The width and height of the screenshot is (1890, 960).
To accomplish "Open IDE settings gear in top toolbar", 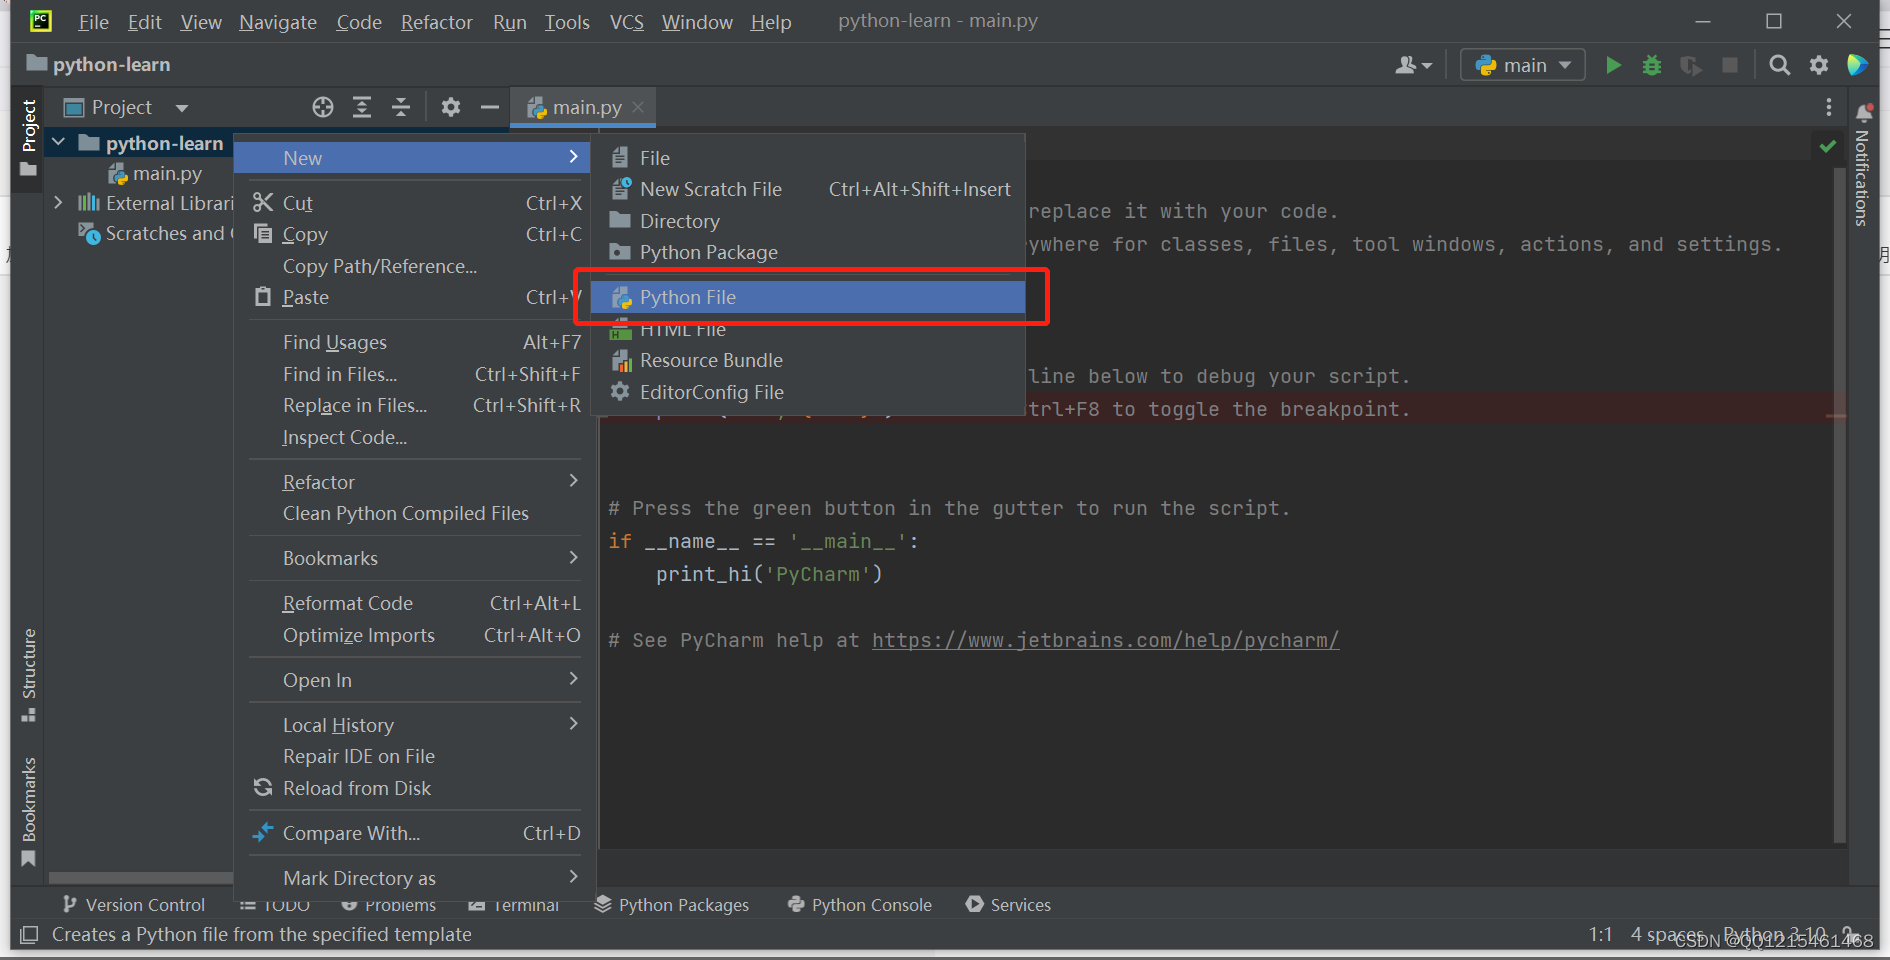I will click(1819, 65).
